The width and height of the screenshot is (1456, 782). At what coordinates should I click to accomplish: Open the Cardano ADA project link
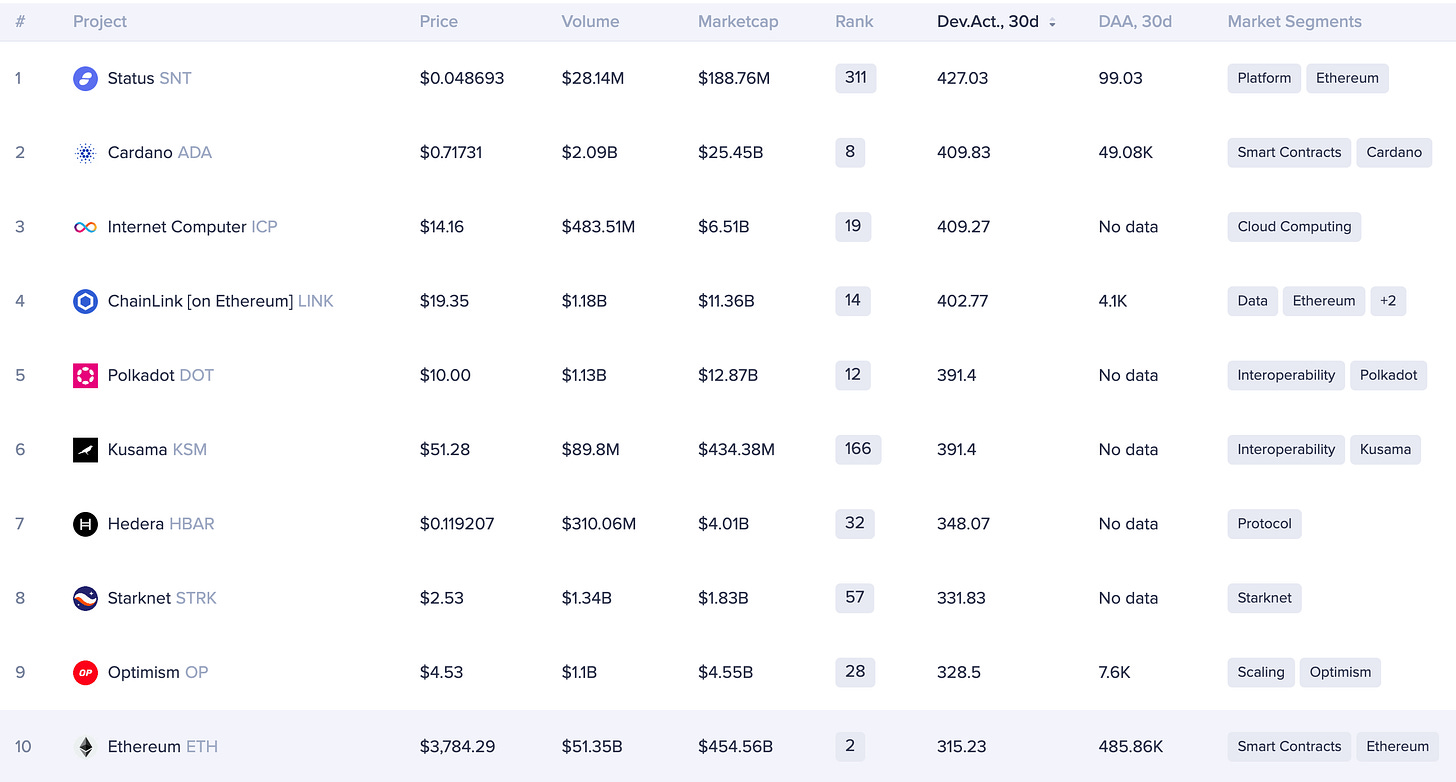click(160, 153)
